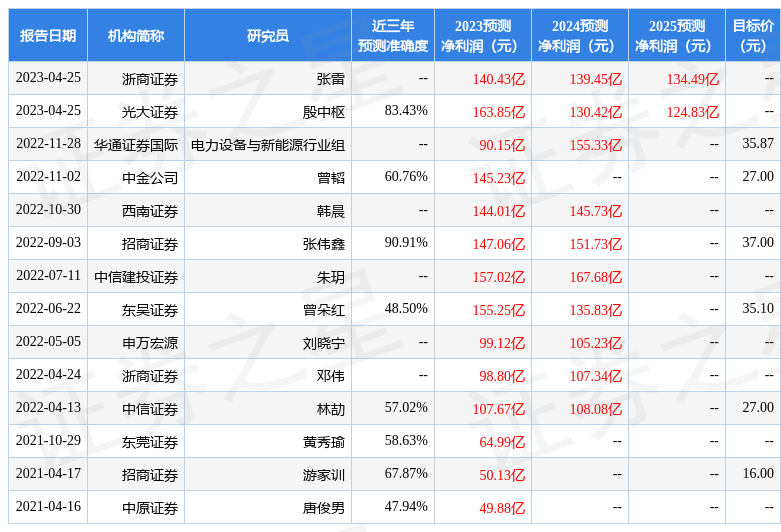Image resolution: width=781 pixels, height=532 pixels.
Task: Click the 机构简称 column header
Action: (x=136, y=36)
